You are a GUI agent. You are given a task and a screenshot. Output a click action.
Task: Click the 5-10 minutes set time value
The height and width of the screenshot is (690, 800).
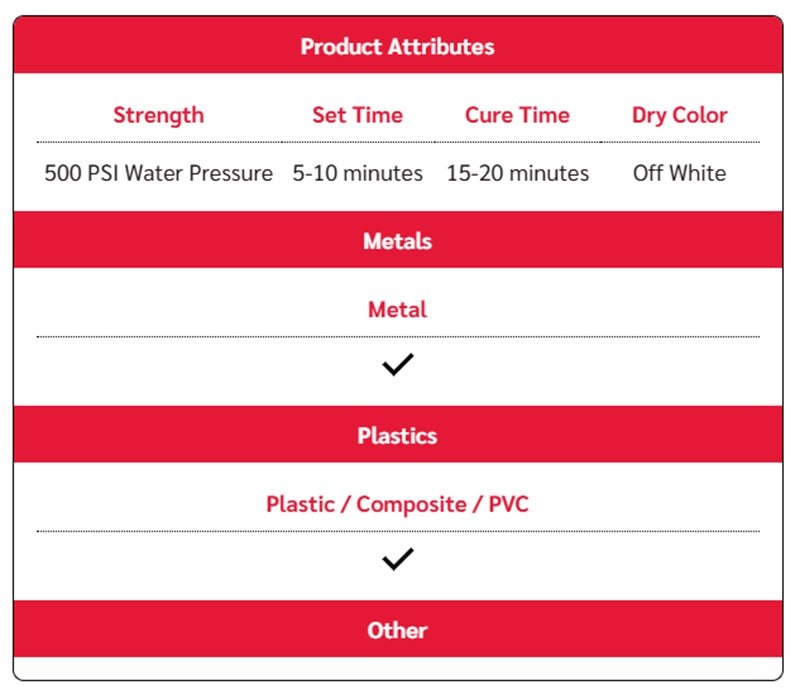pos(358,173)
